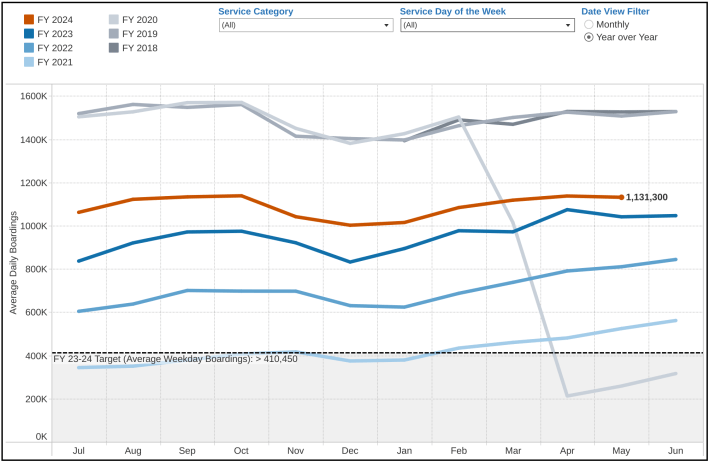Open the Service Category dropdown
710x463 pixels.
click(304, 25)
